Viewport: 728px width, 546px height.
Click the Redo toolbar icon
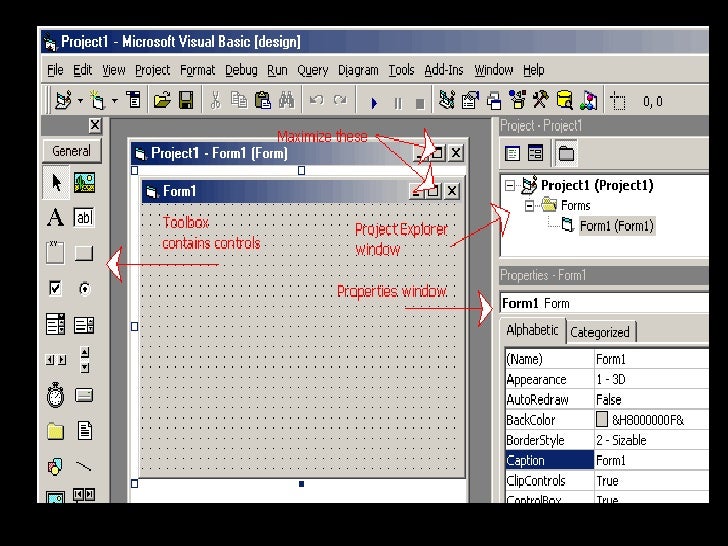coord(340,100)
